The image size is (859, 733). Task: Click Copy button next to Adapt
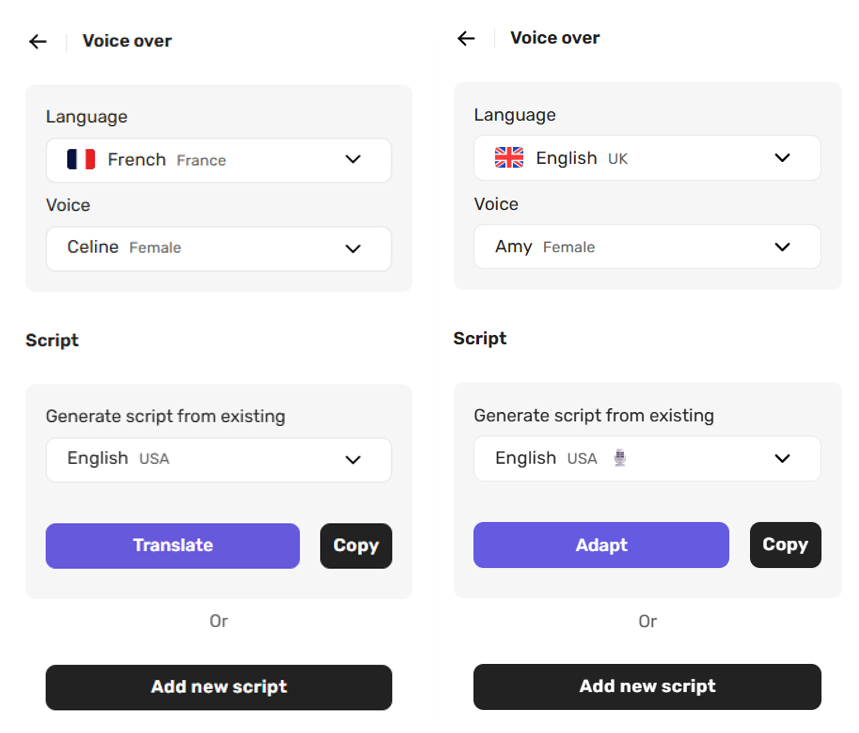pos(785,545)
